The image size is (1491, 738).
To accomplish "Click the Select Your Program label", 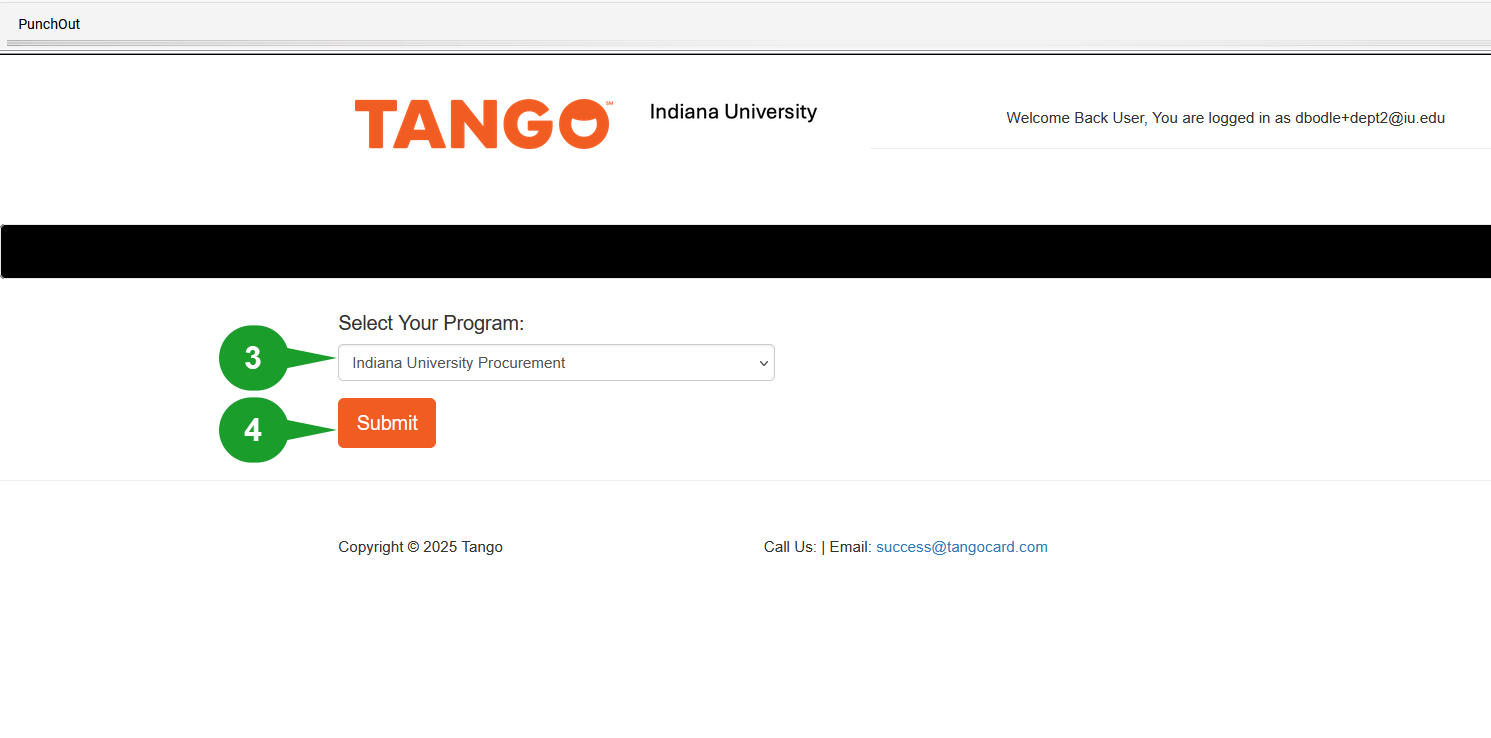I will point(431,322).
